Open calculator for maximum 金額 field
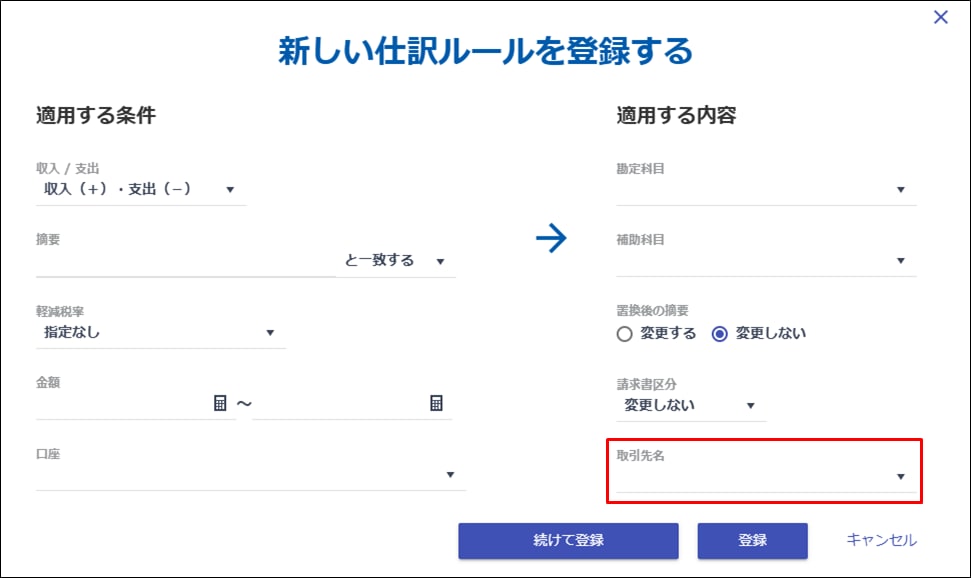 (x=436, y=403)
